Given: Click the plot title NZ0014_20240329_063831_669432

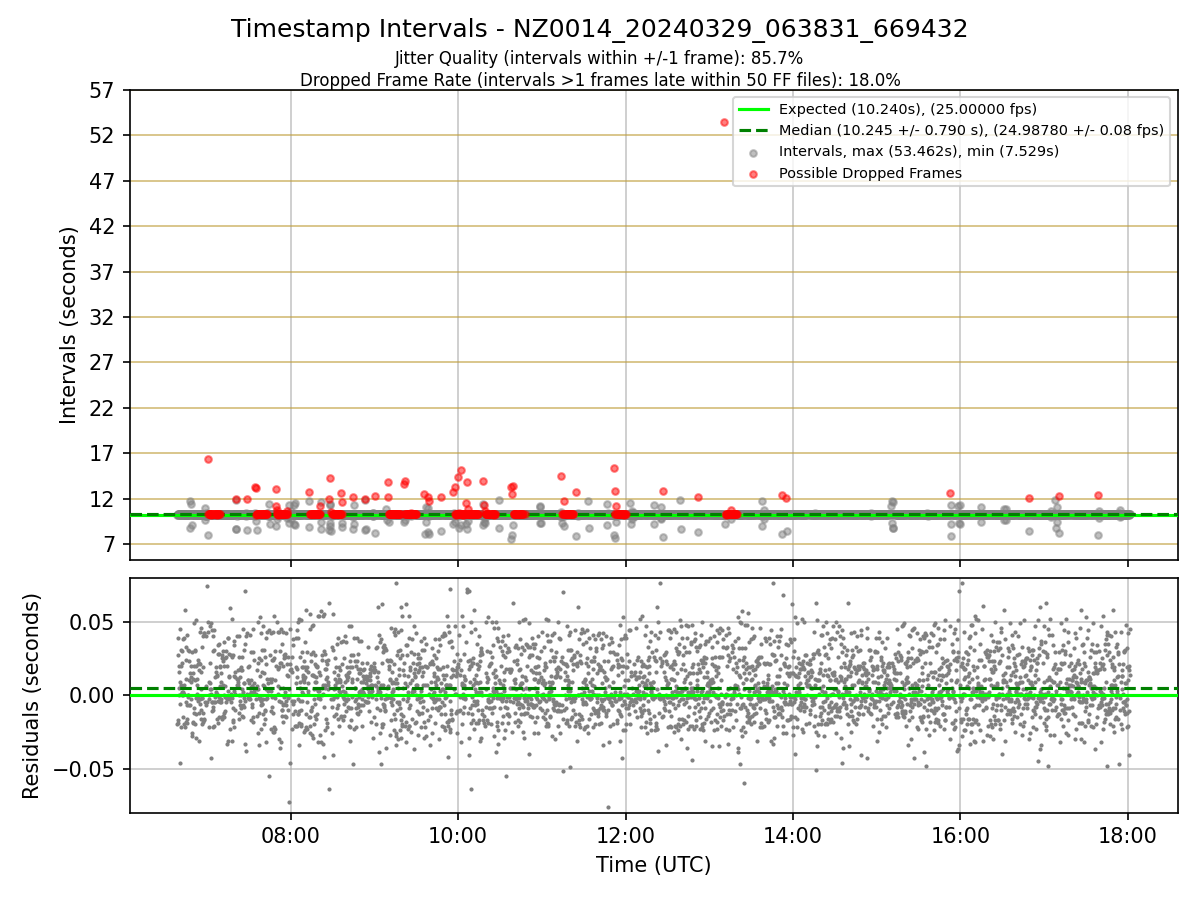Looking at the screenshot, I should pos(599,29).
